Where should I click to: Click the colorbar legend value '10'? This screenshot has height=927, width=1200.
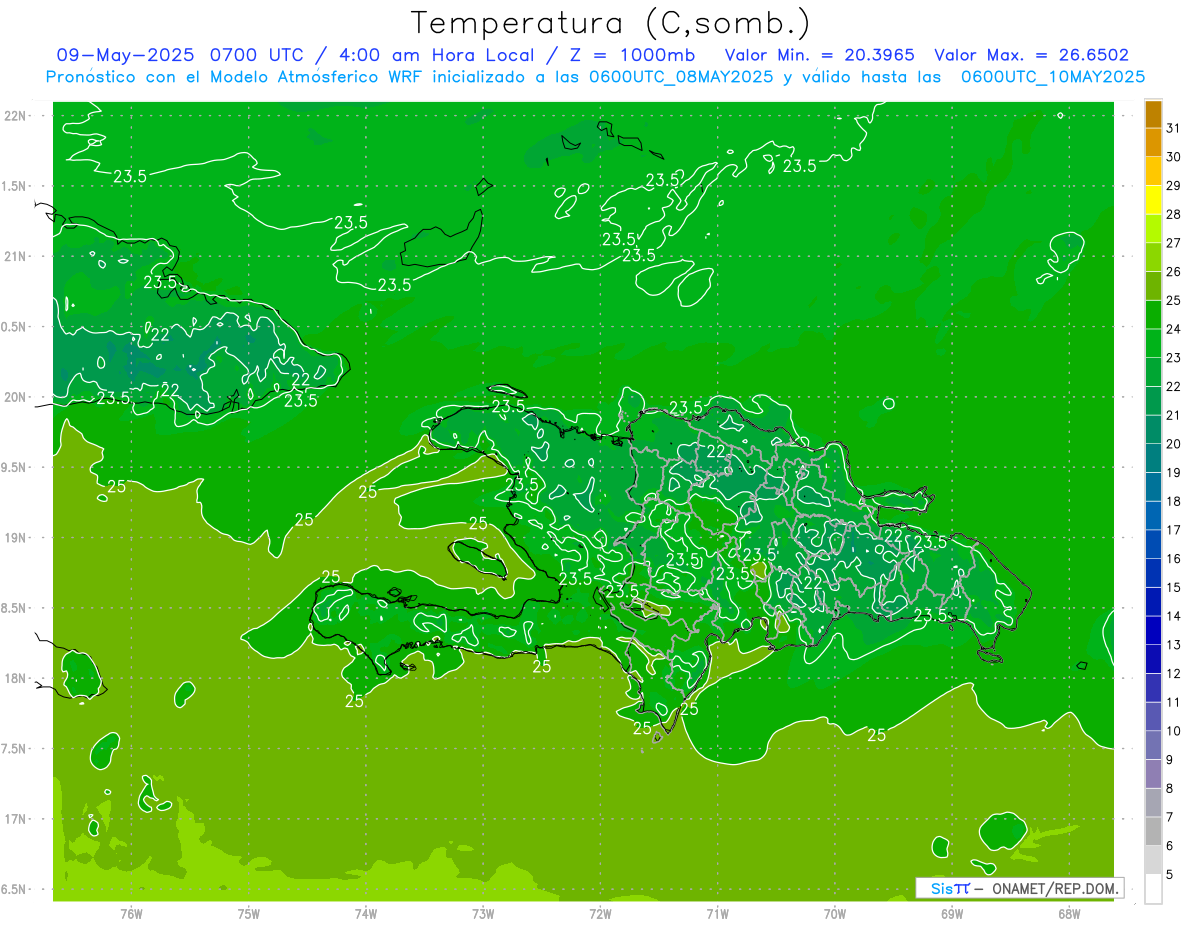pos(1174,731)
